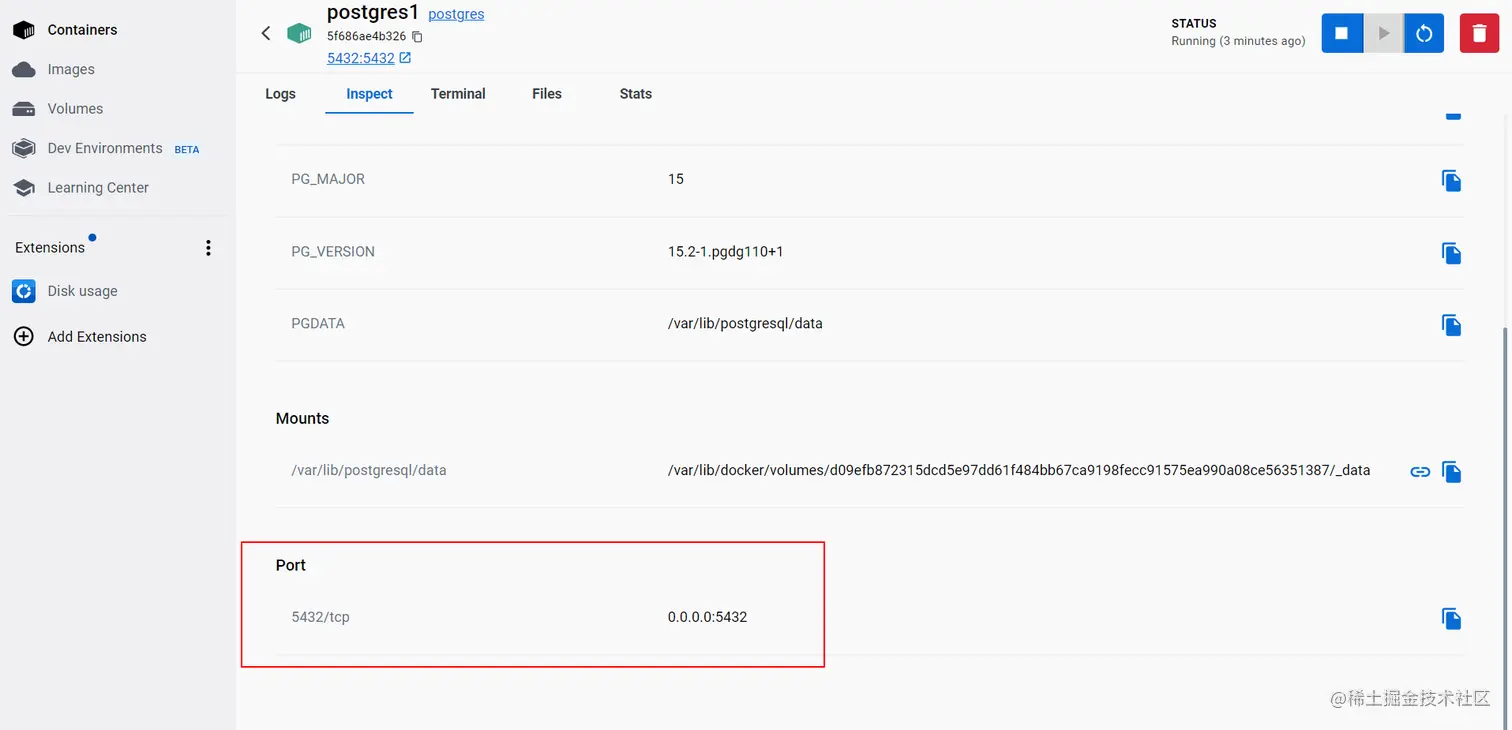Open Dev Environments section

pyautogui.click(x=105, y=148)
